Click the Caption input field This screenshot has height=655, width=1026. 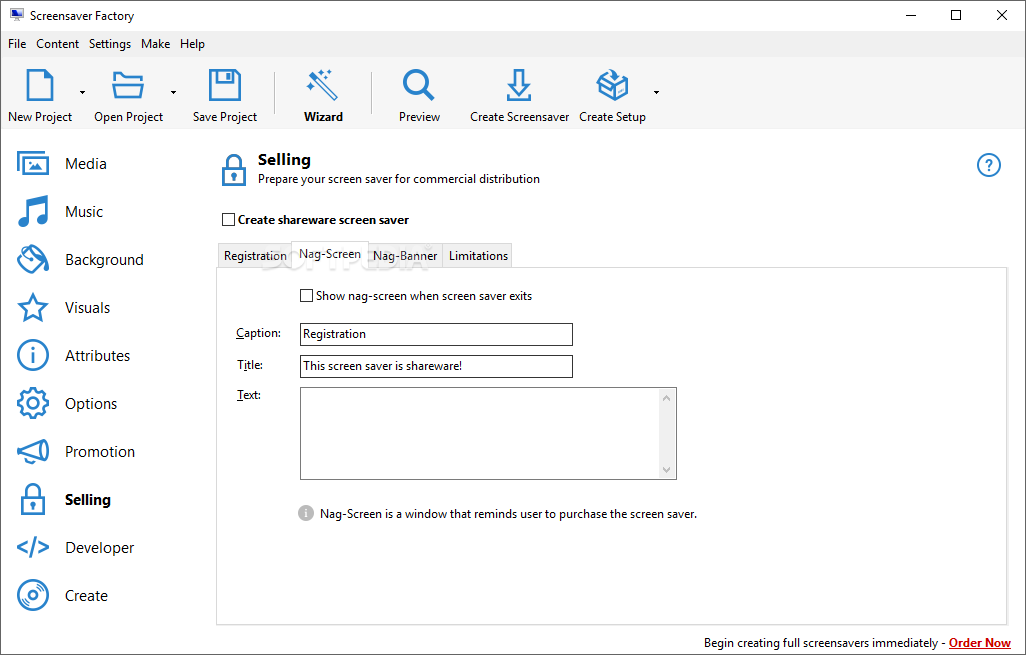click(x=436, y=334)
